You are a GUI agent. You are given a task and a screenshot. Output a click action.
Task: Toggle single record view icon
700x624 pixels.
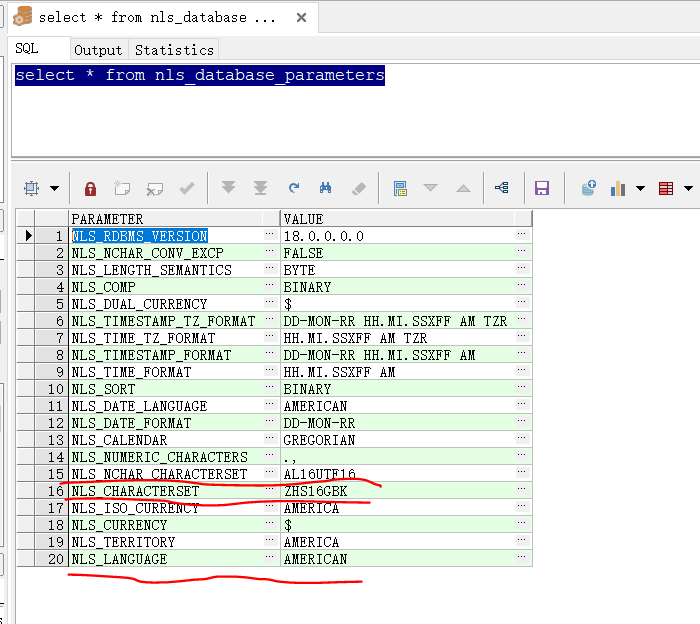click(x=400, y=188)
